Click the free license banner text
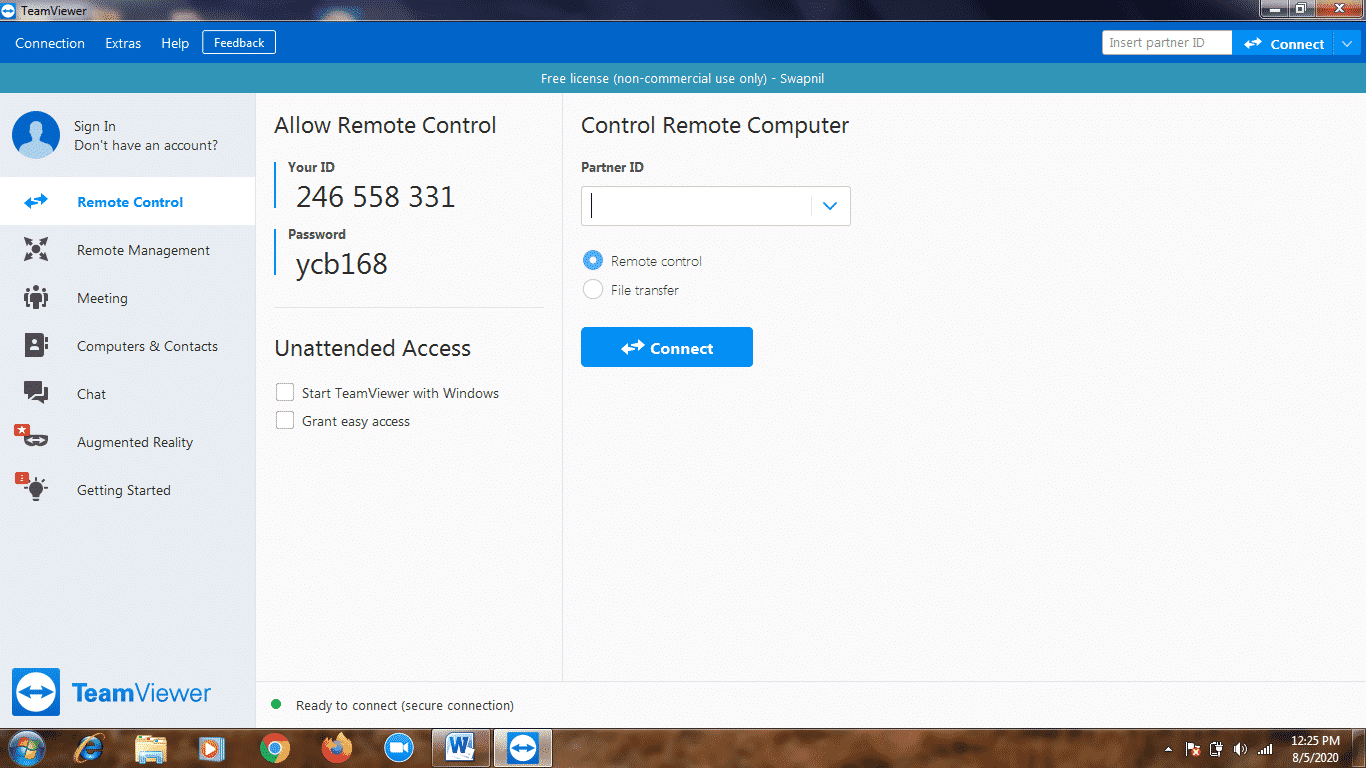1368x768 pixels. pos(683,78)
